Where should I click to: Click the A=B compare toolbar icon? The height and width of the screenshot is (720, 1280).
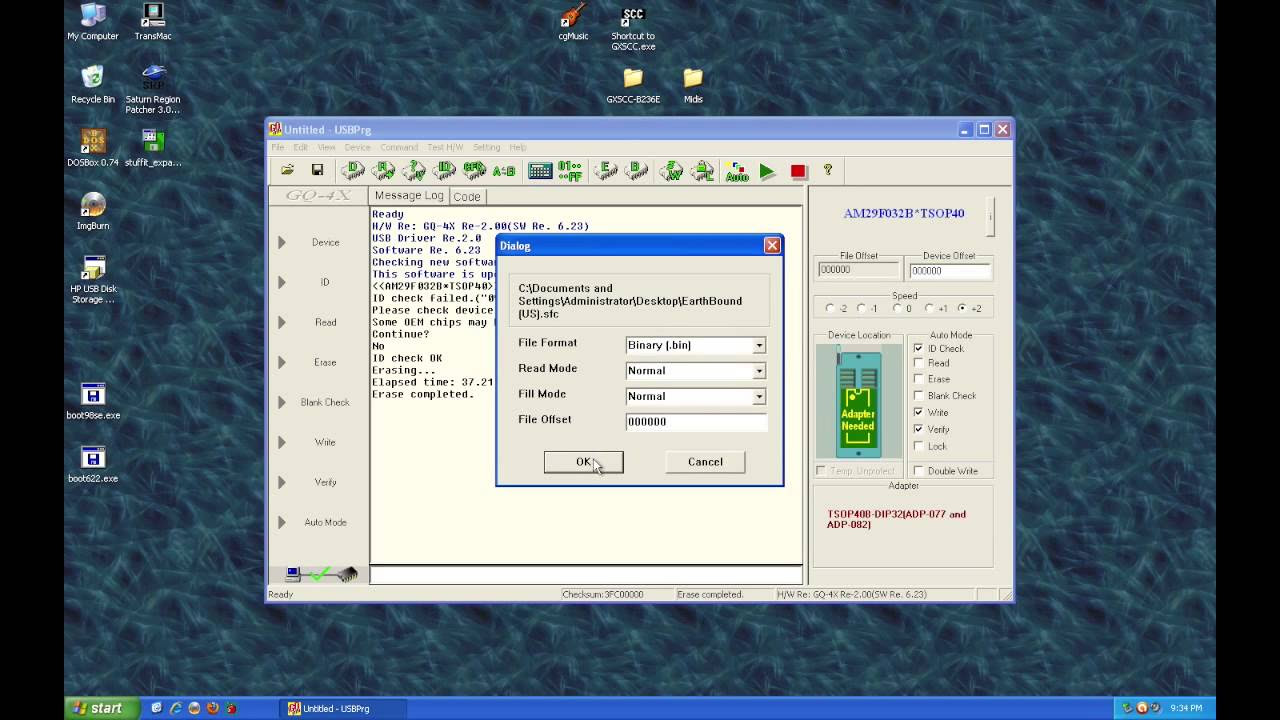point(504,171)
